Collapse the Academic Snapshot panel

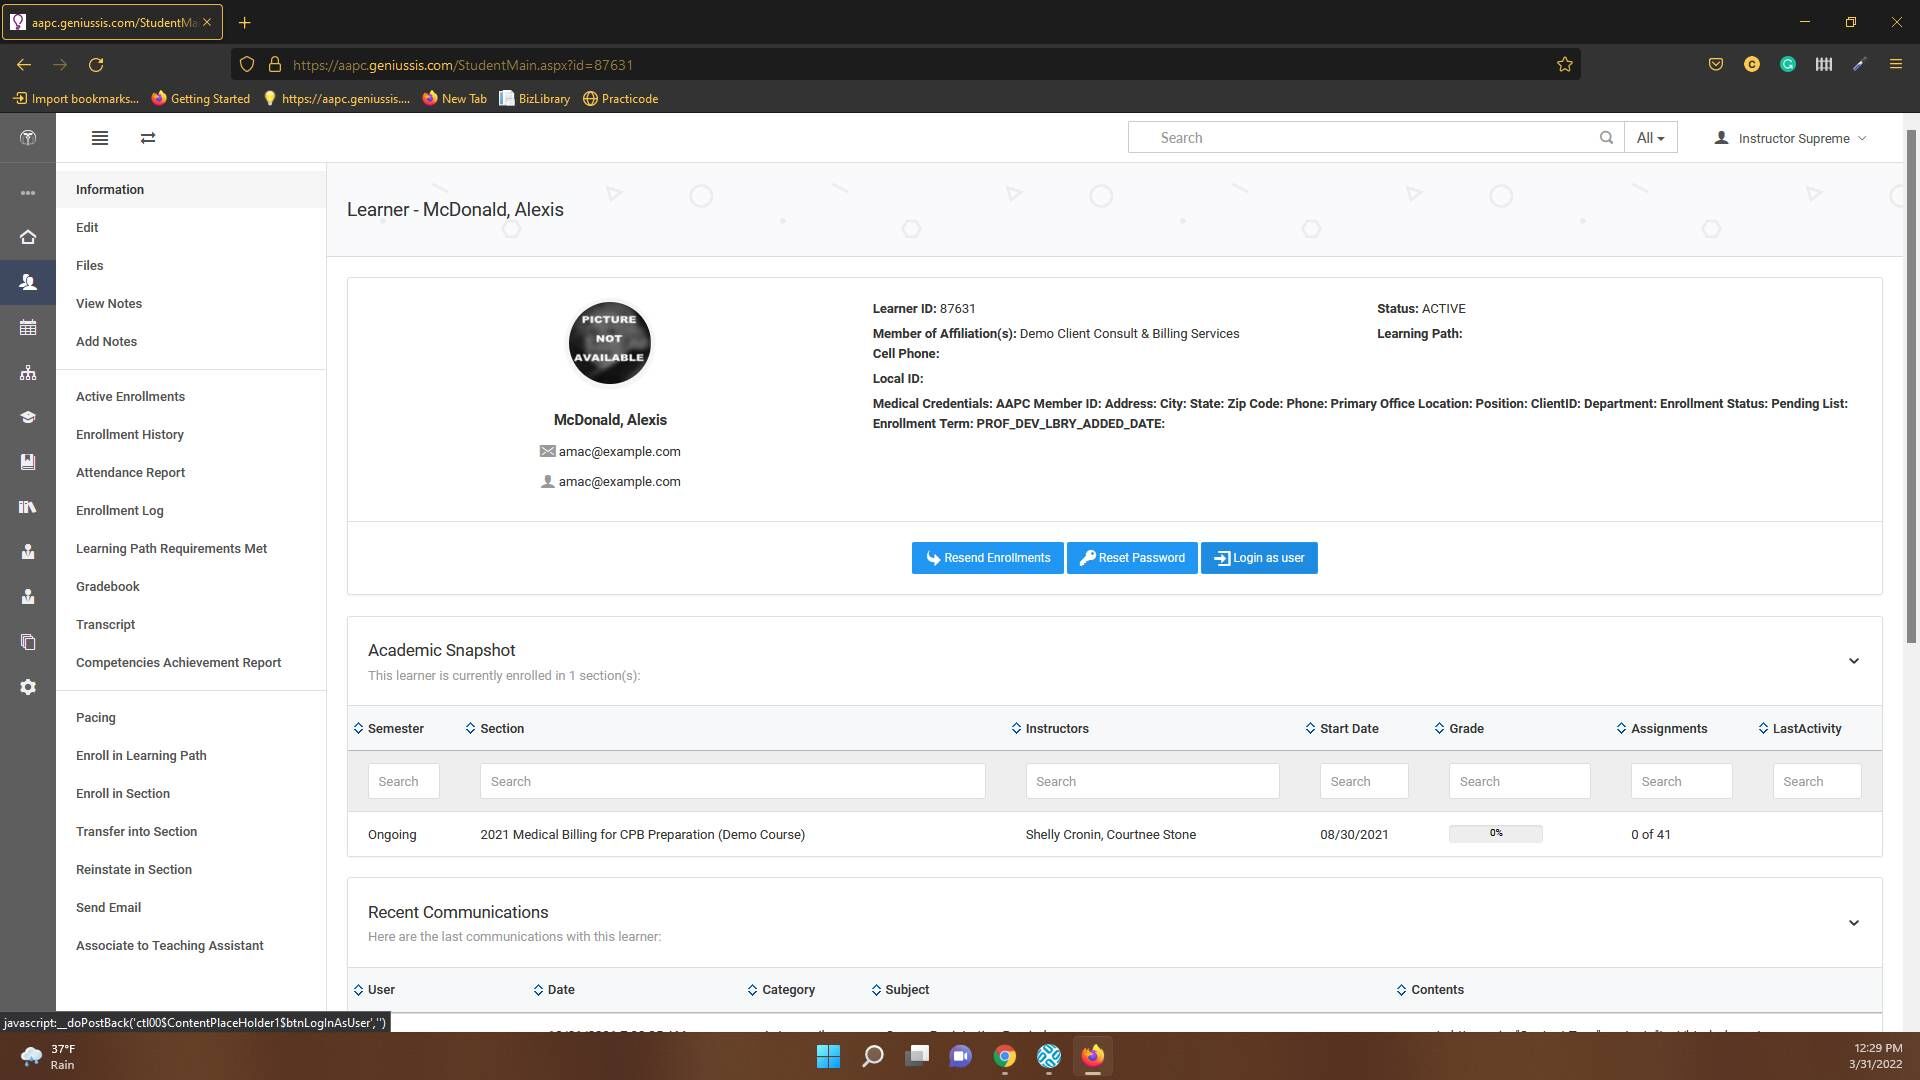point(1853,661)
